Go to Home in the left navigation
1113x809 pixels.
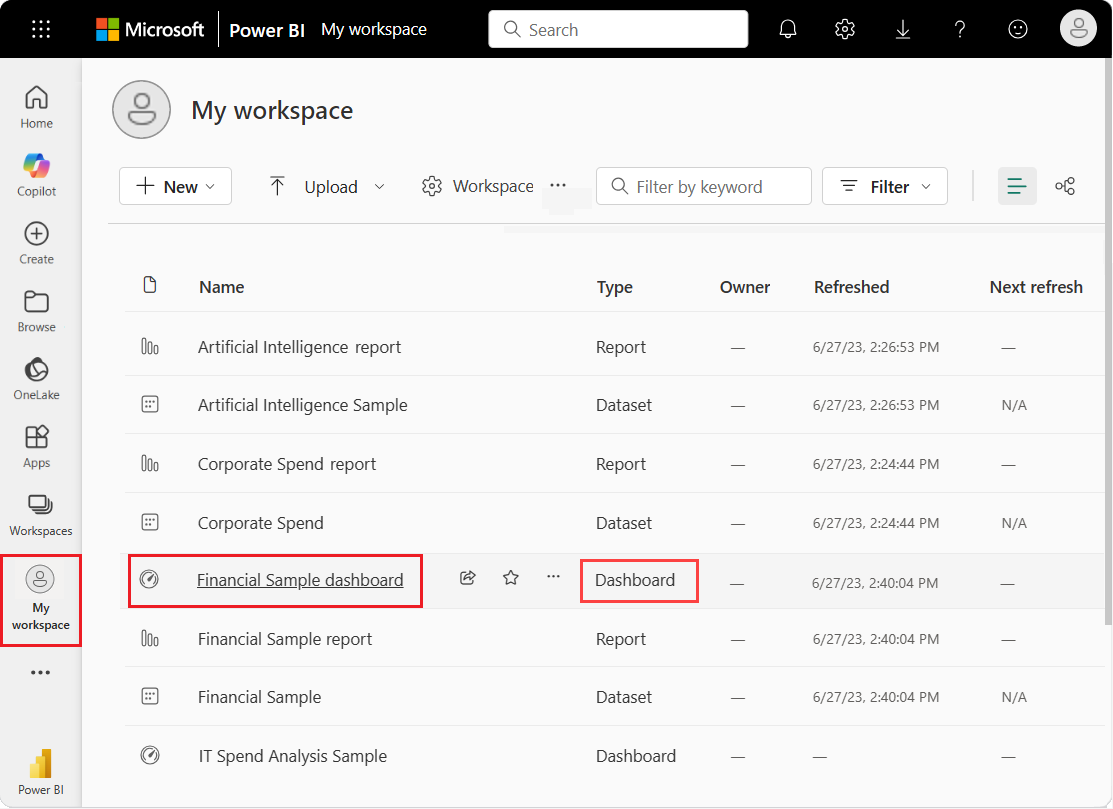pyautogui.click(x=37, y=106)
